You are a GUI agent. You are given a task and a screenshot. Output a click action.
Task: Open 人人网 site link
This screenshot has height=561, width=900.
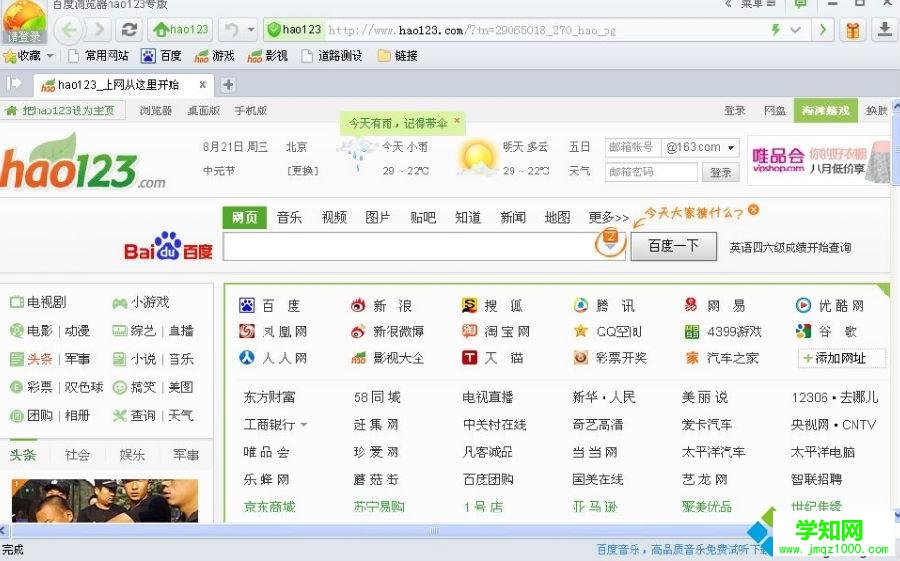pyautogui.click(x=273, y=358)
